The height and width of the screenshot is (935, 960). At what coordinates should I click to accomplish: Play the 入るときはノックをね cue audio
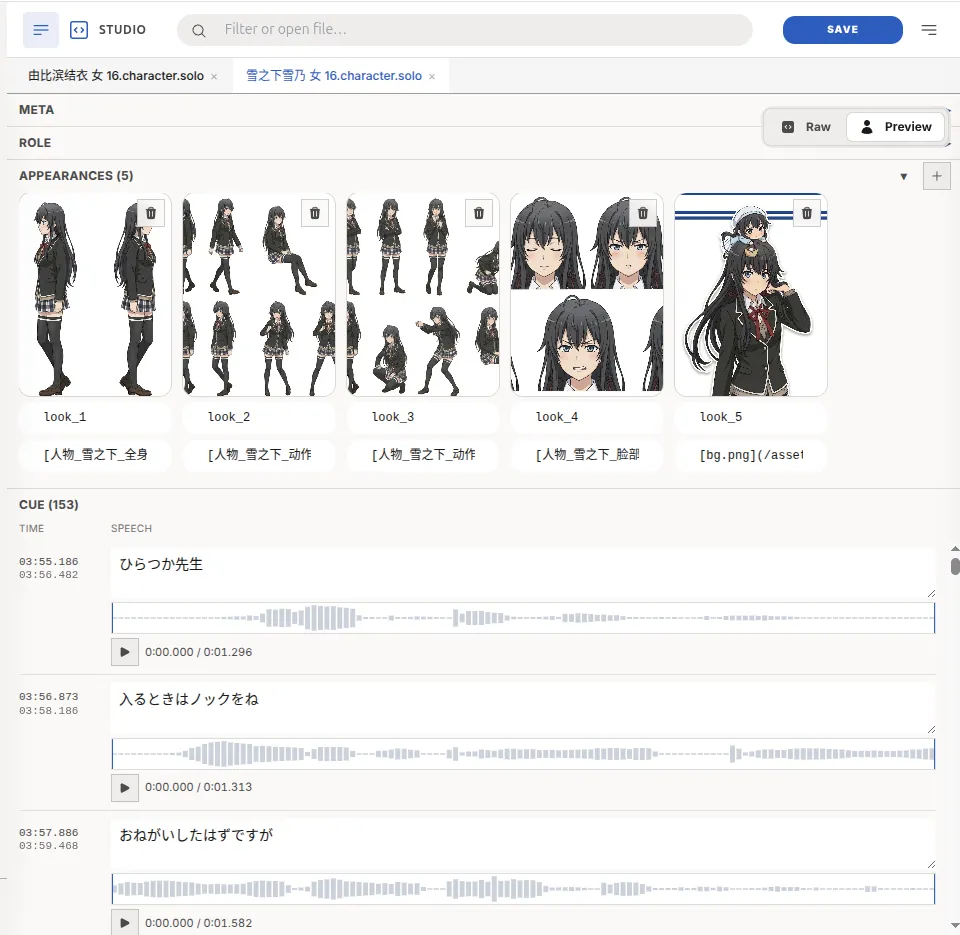point(125,787)
